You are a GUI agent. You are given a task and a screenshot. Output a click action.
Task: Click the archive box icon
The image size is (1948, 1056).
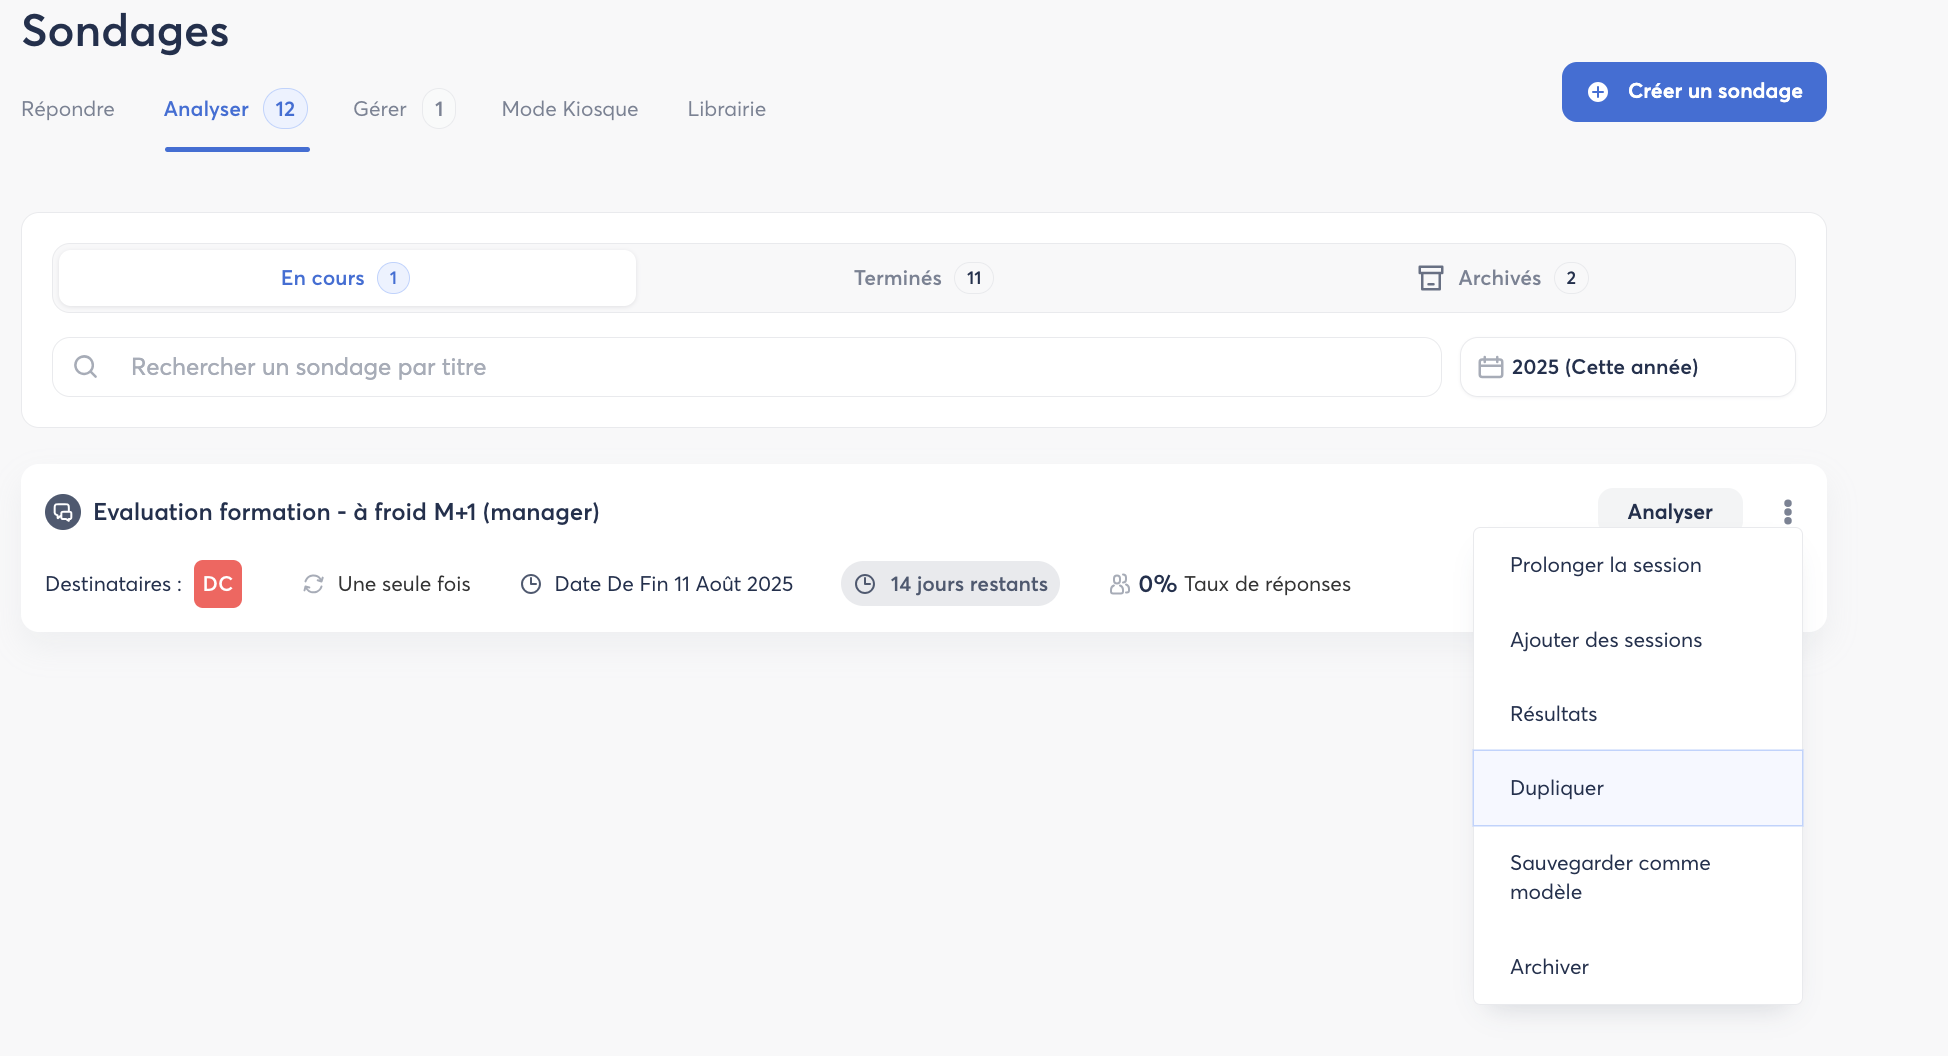coord(1430,278)
